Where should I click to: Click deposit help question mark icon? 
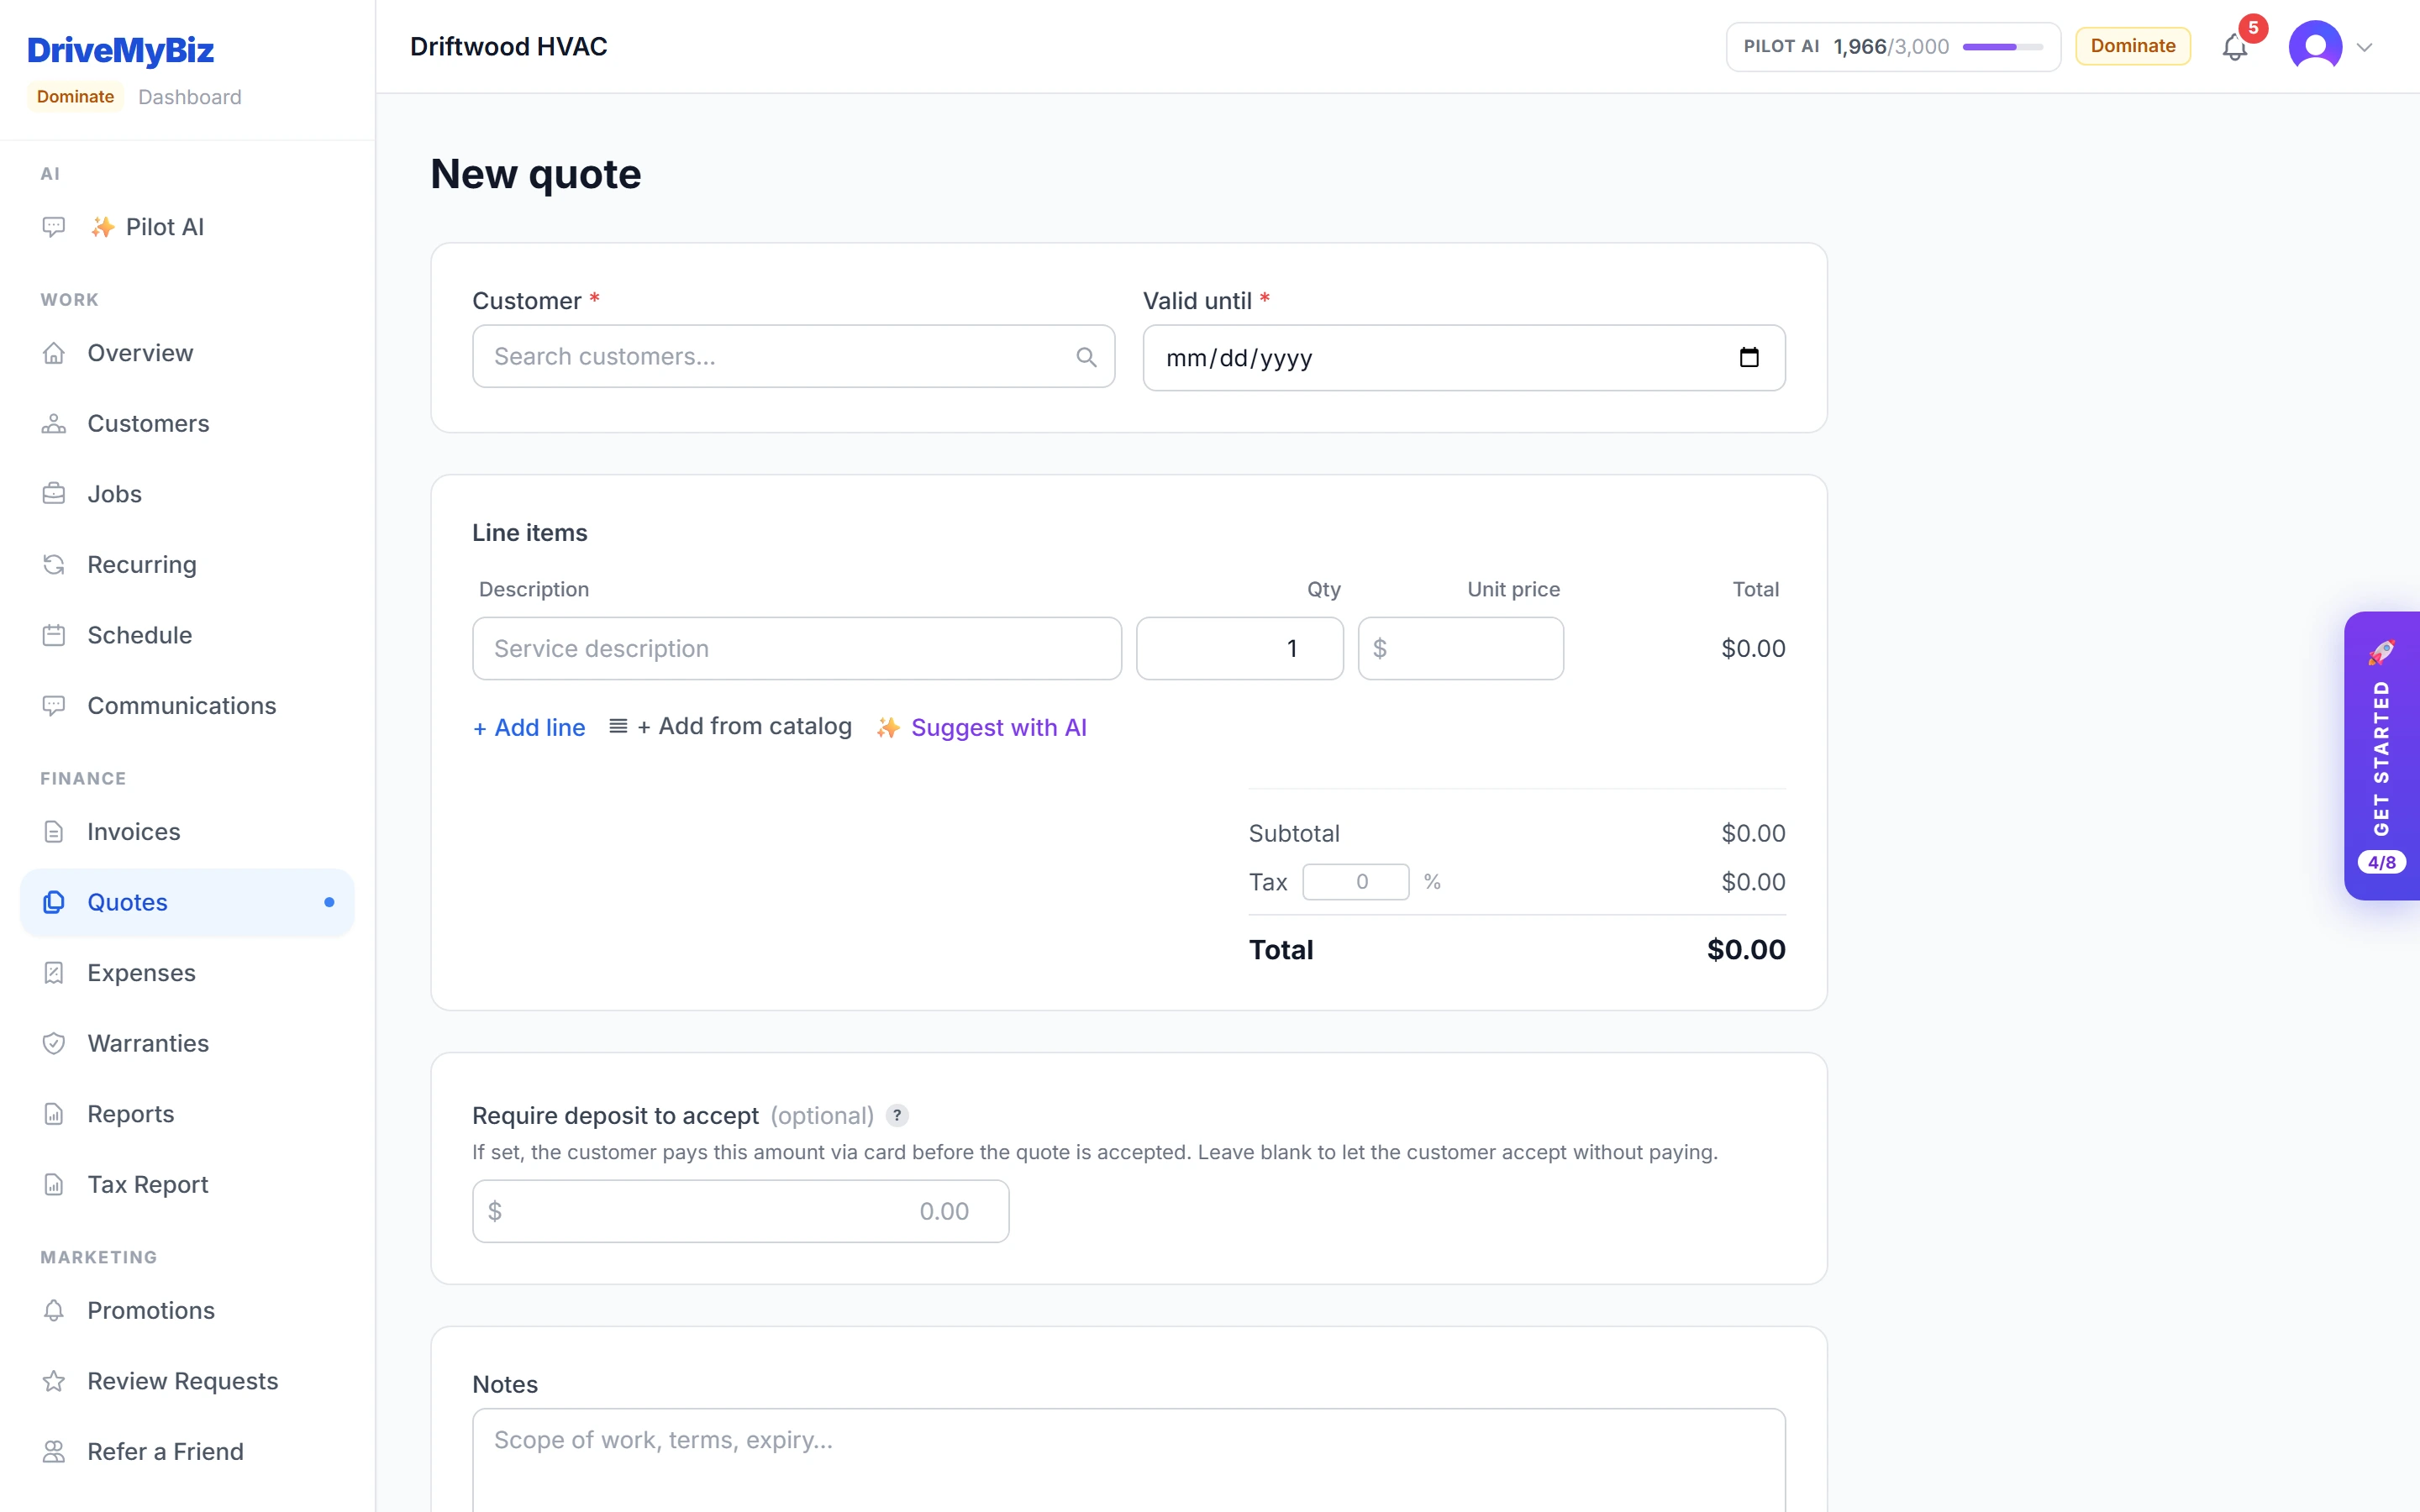(897, 1115)
